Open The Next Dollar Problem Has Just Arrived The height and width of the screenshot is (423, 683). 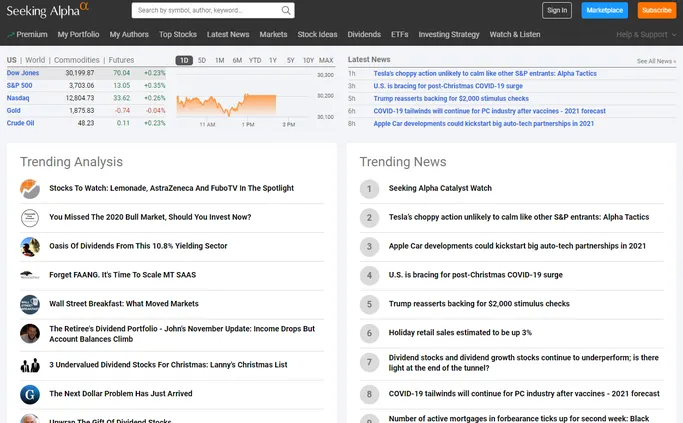coord(121,394)
